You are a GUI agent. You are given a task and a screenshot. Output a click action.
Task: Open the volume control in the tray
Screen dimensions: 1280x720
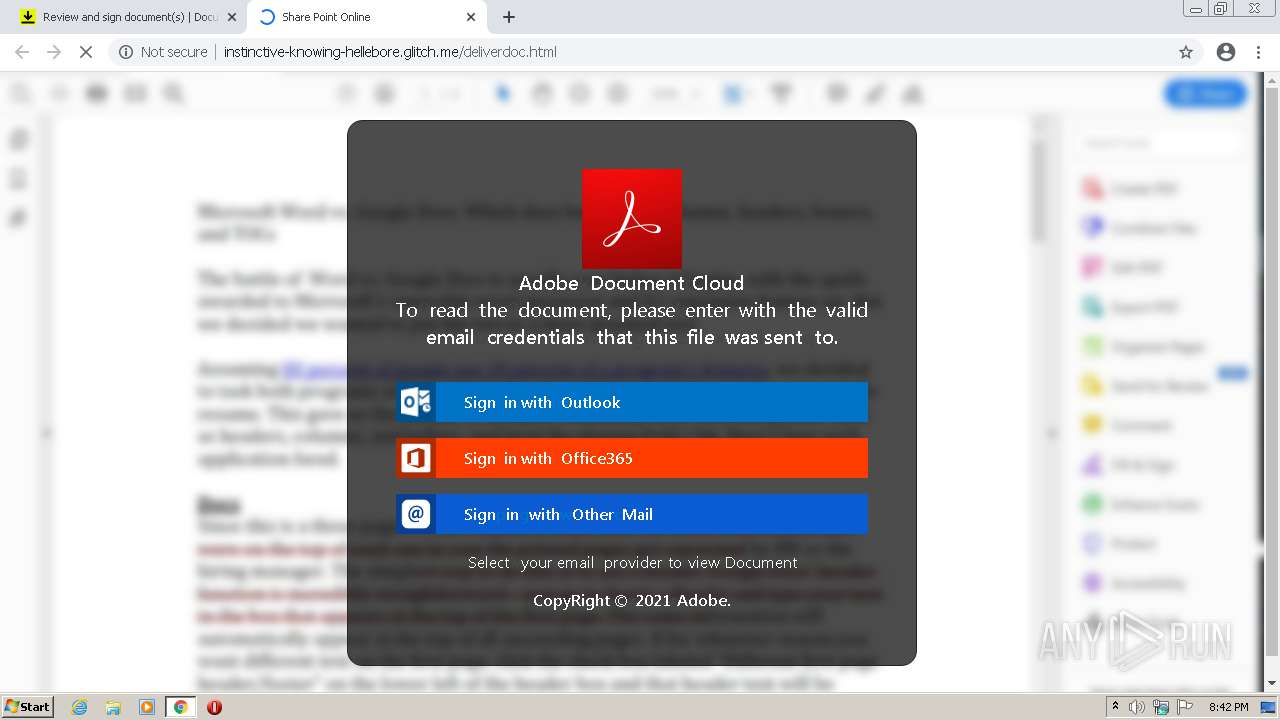[1138, 707]
